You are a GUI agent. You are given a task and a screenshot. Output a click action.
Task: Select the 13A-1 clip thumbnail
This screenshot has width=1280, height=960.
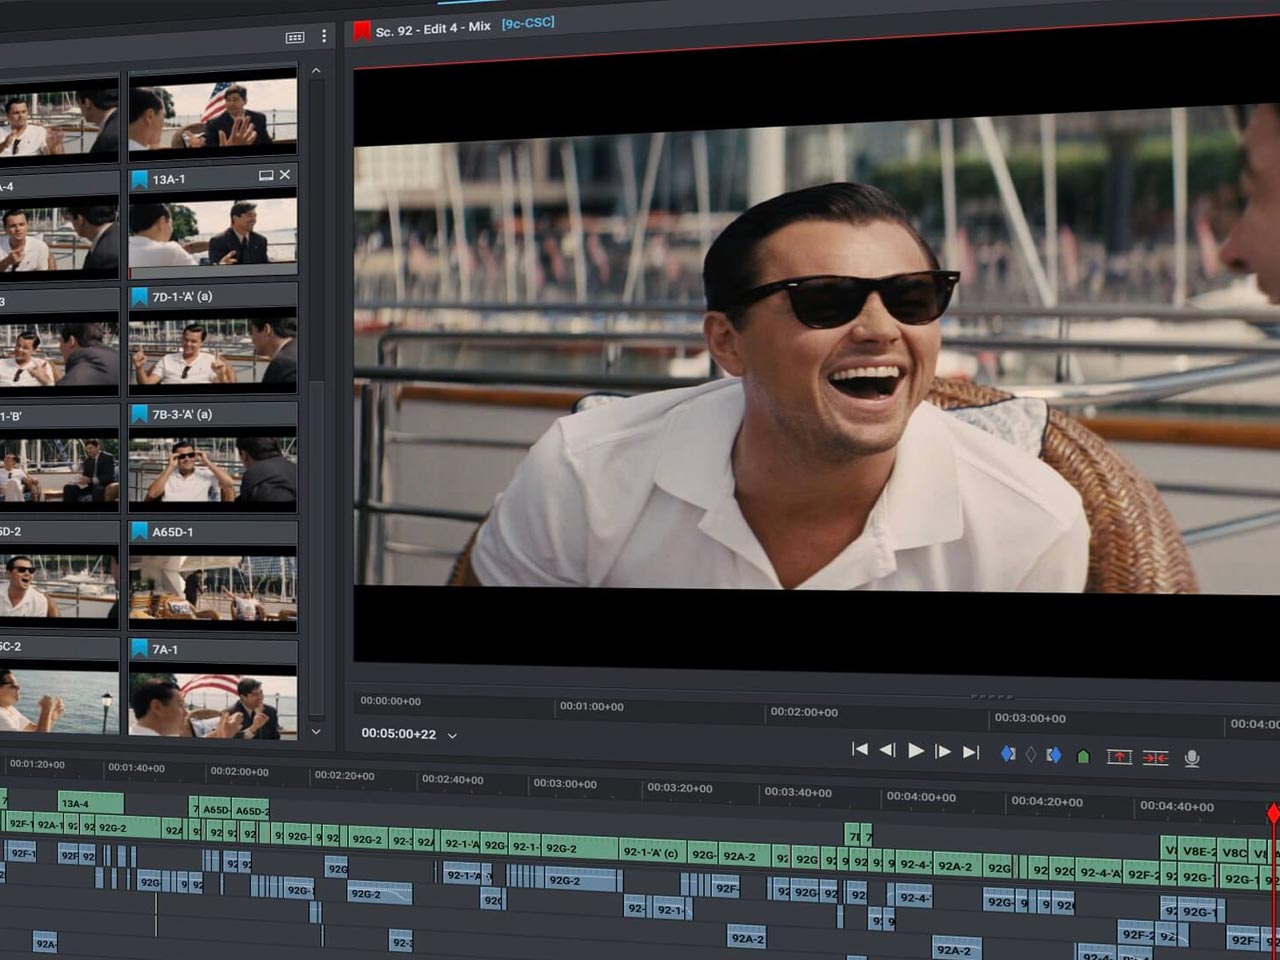tap(213, 234)
